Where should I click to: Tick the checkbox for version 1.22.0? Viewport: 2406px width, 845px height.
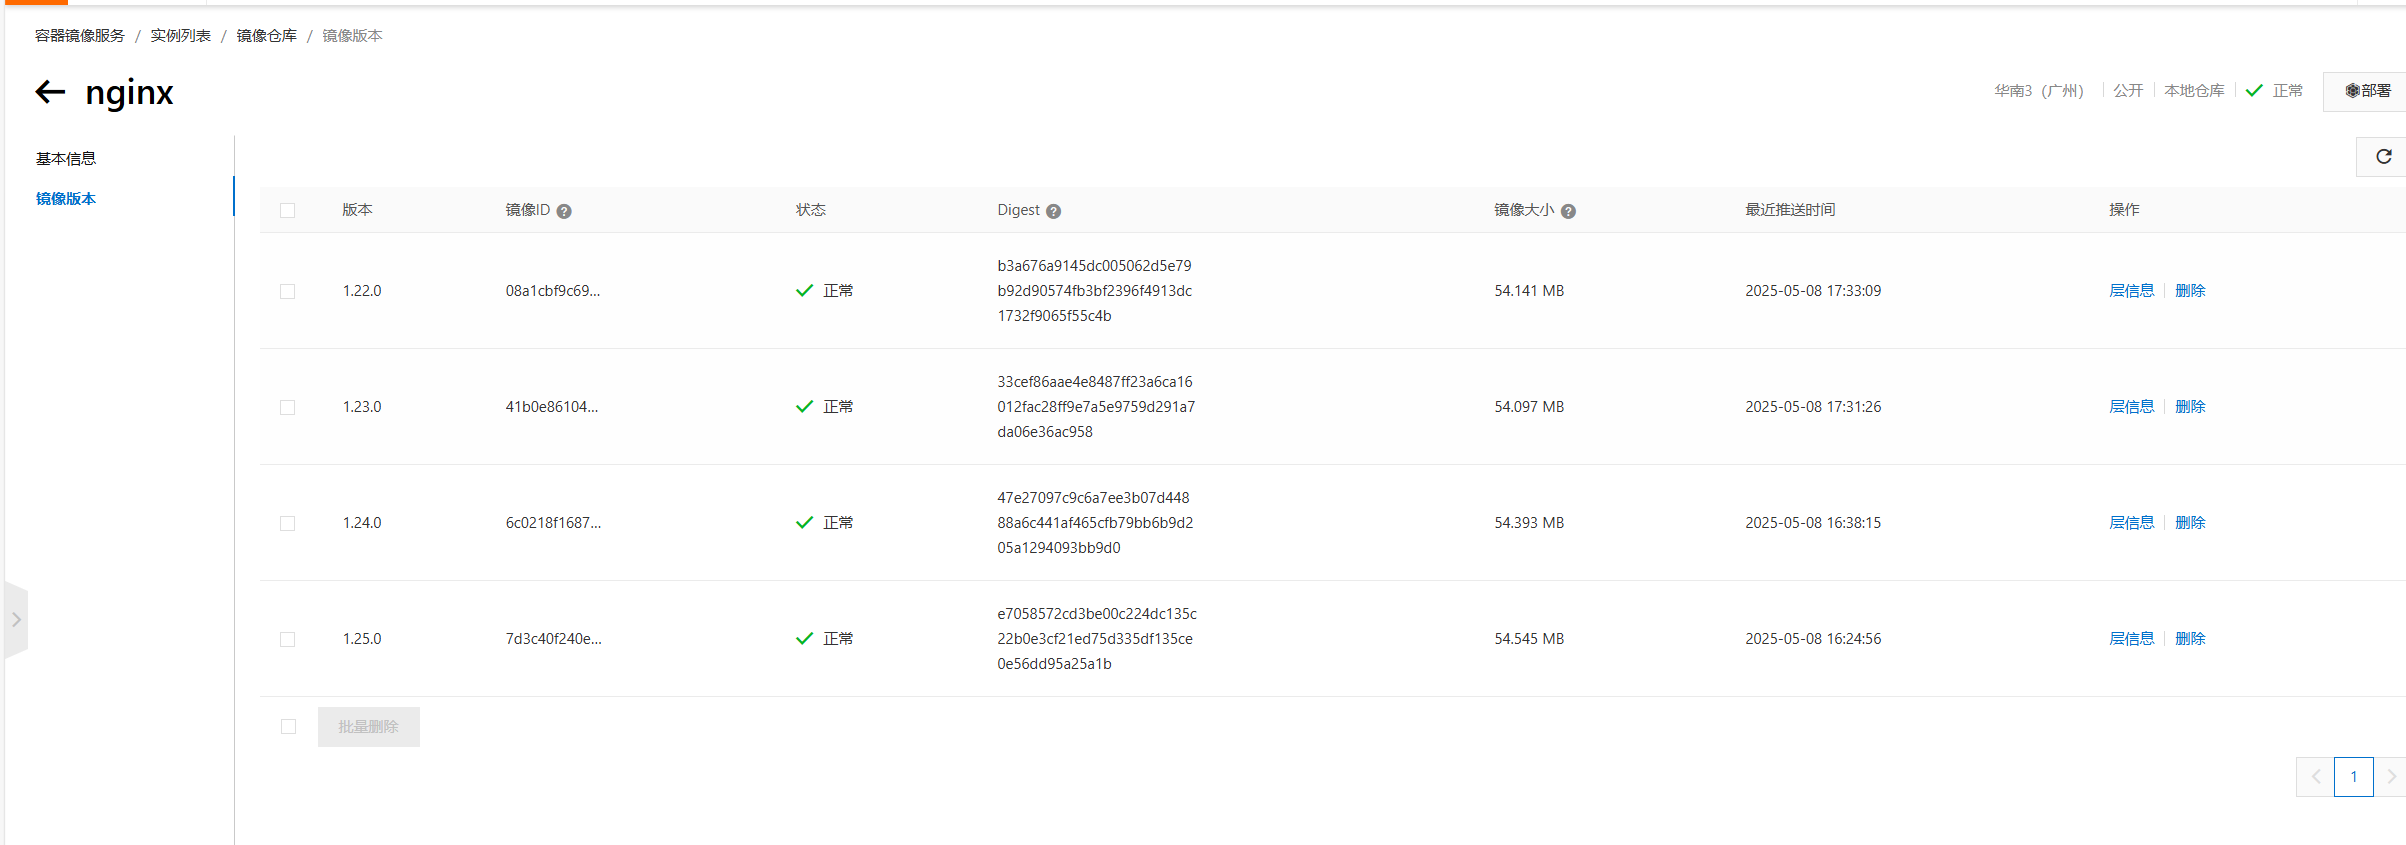click(288, 291)
